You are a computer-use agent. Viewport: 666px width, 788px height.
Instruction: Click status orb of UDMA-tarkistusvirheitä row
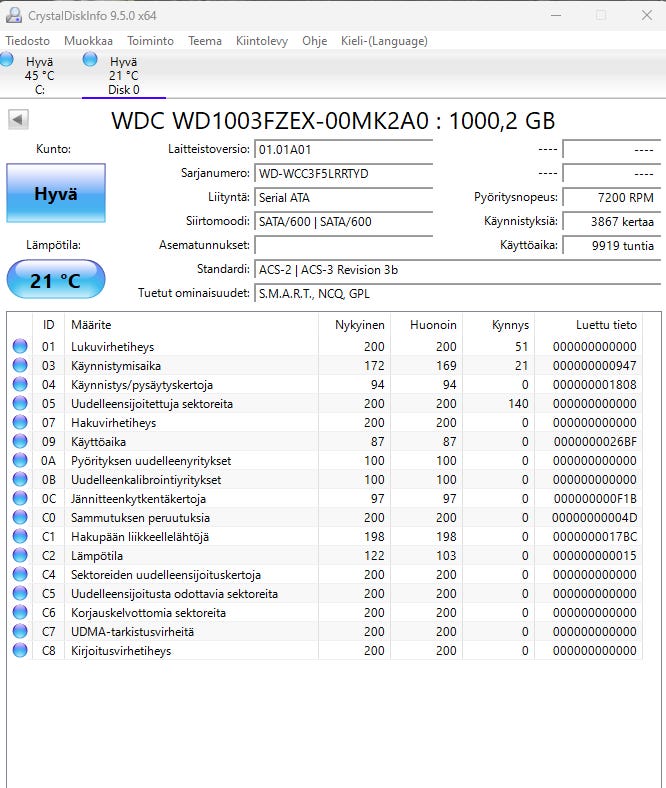[x=20, y=631]
